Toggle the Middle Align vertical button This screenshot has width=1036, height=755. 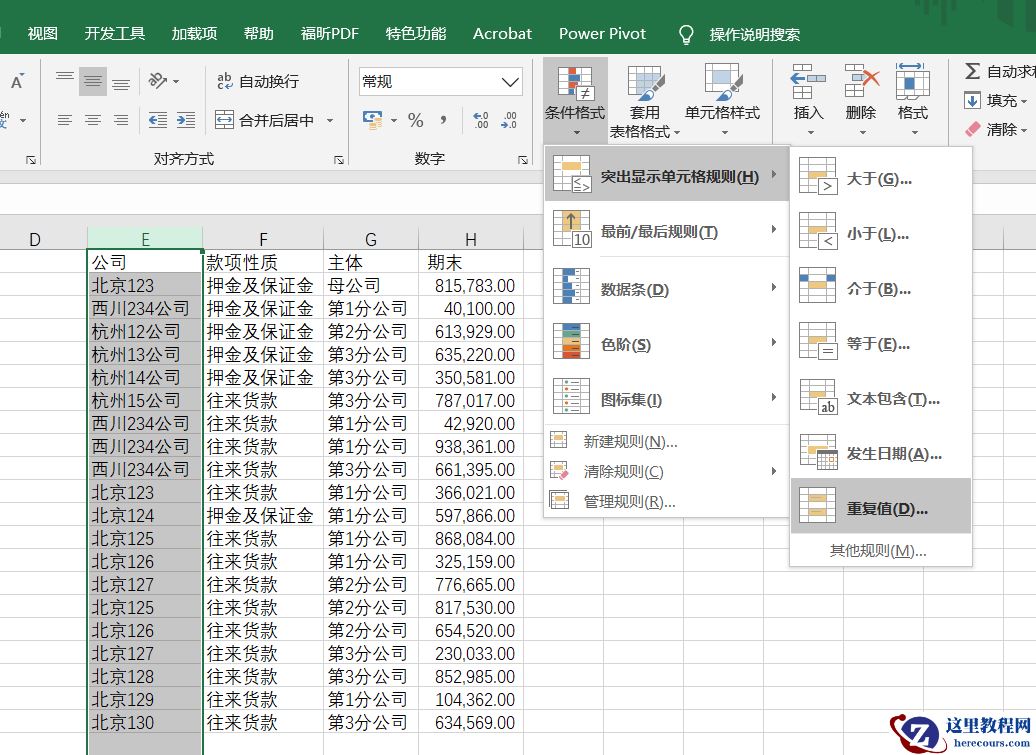pyautogui.click(x=93, y=81)
